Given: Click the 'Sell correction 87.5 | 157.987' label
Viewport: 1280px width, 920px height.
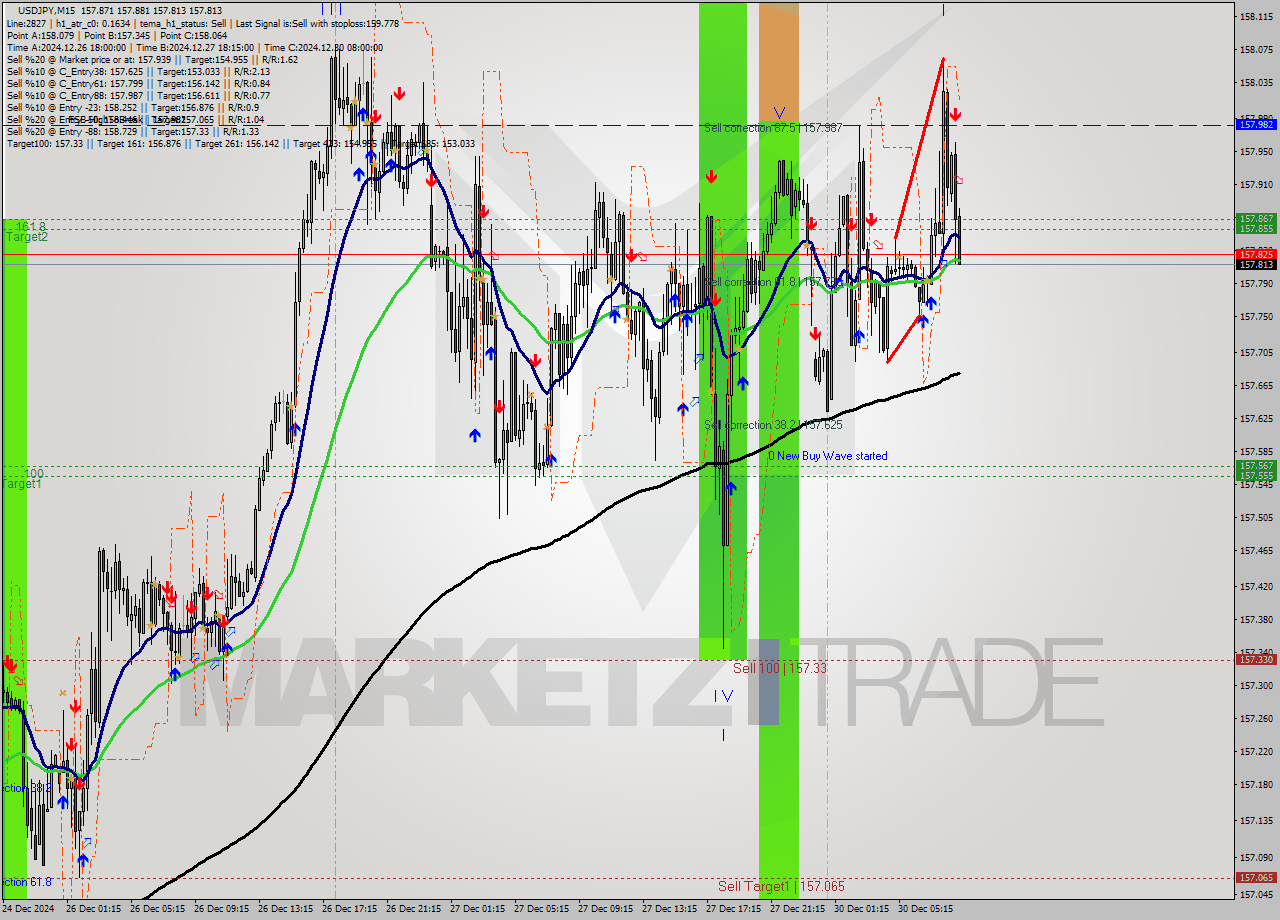Looking at the screenshot, I should pos(772,128).
